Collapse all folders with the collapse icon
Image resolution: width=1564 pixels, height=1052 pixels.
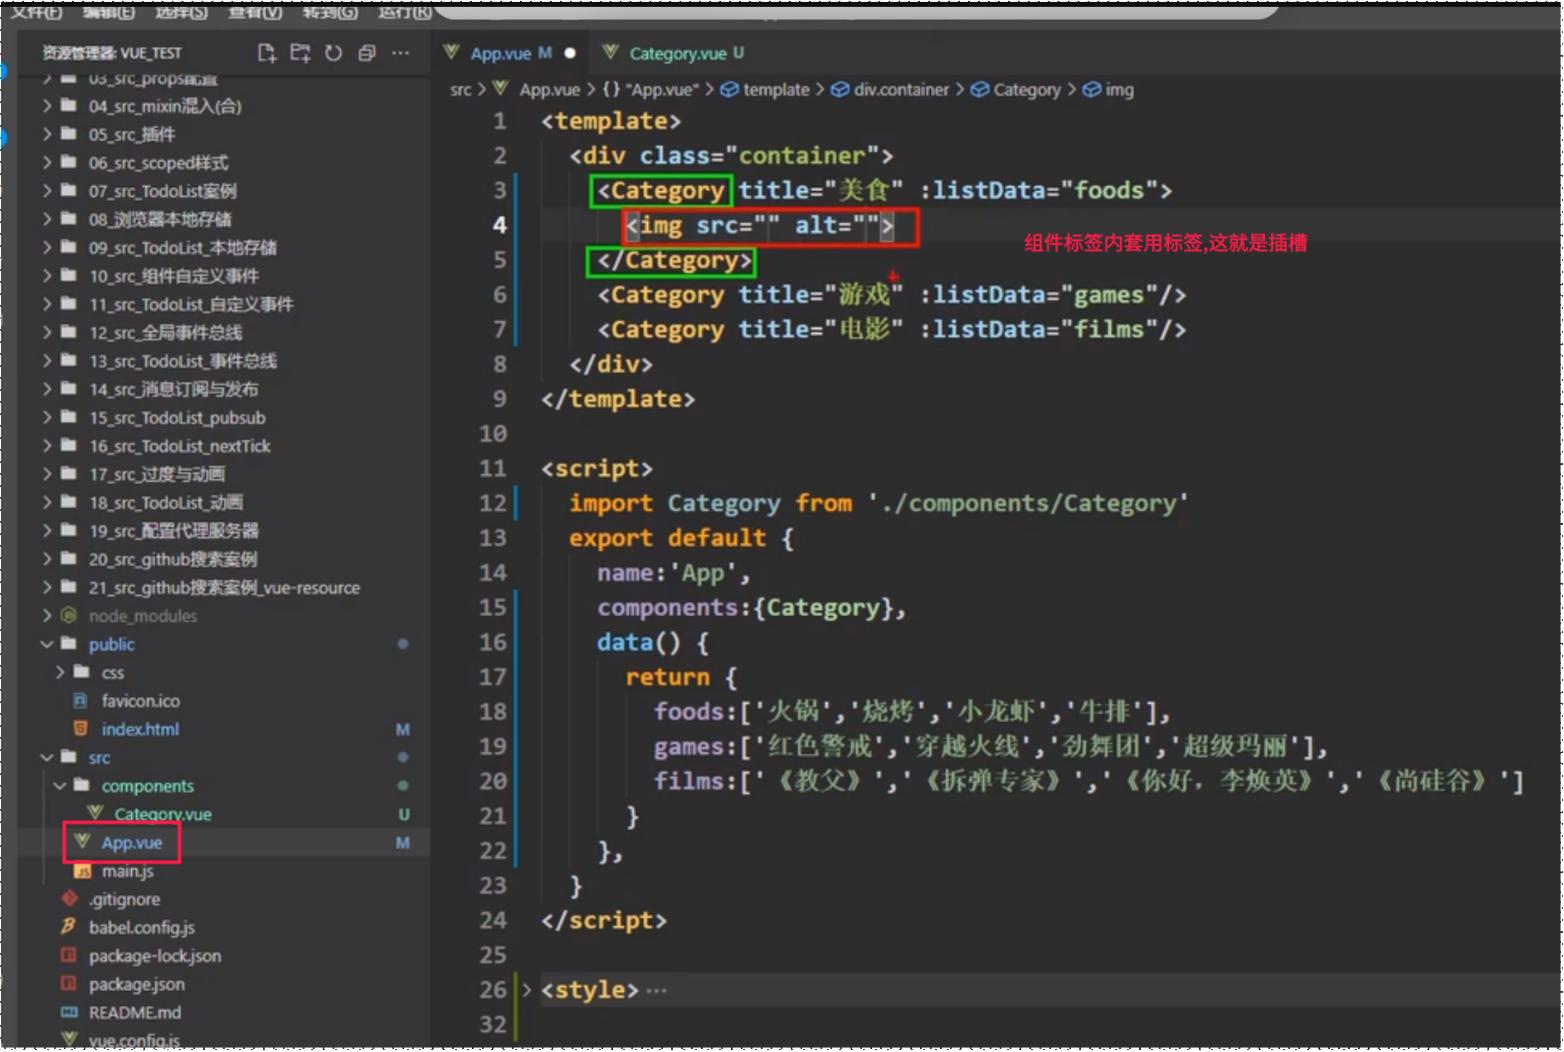[x=367, y=53]
